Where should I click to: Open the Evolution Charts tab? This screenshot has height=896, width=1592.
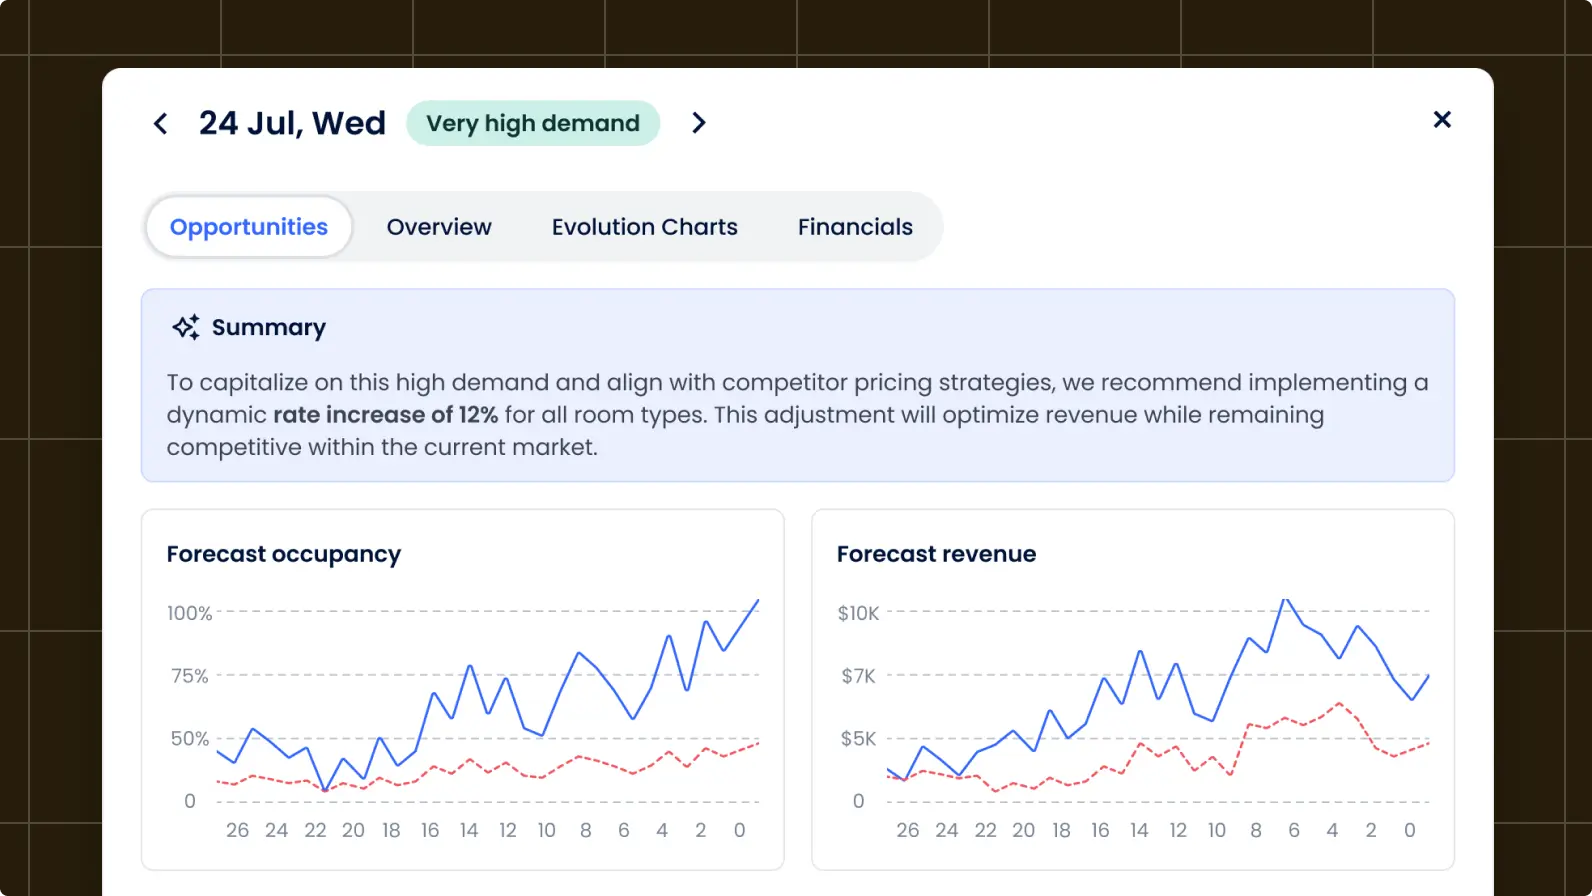(x=644, y=227)
